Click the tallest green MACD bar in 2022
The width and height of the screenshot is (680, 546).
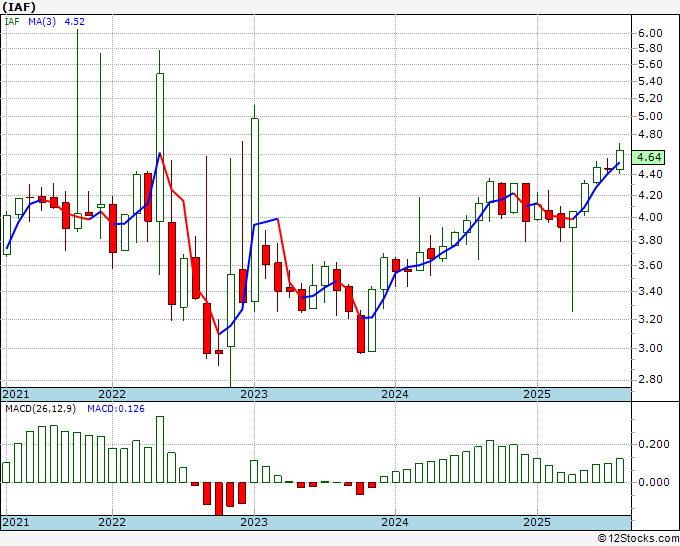(160, 449)
